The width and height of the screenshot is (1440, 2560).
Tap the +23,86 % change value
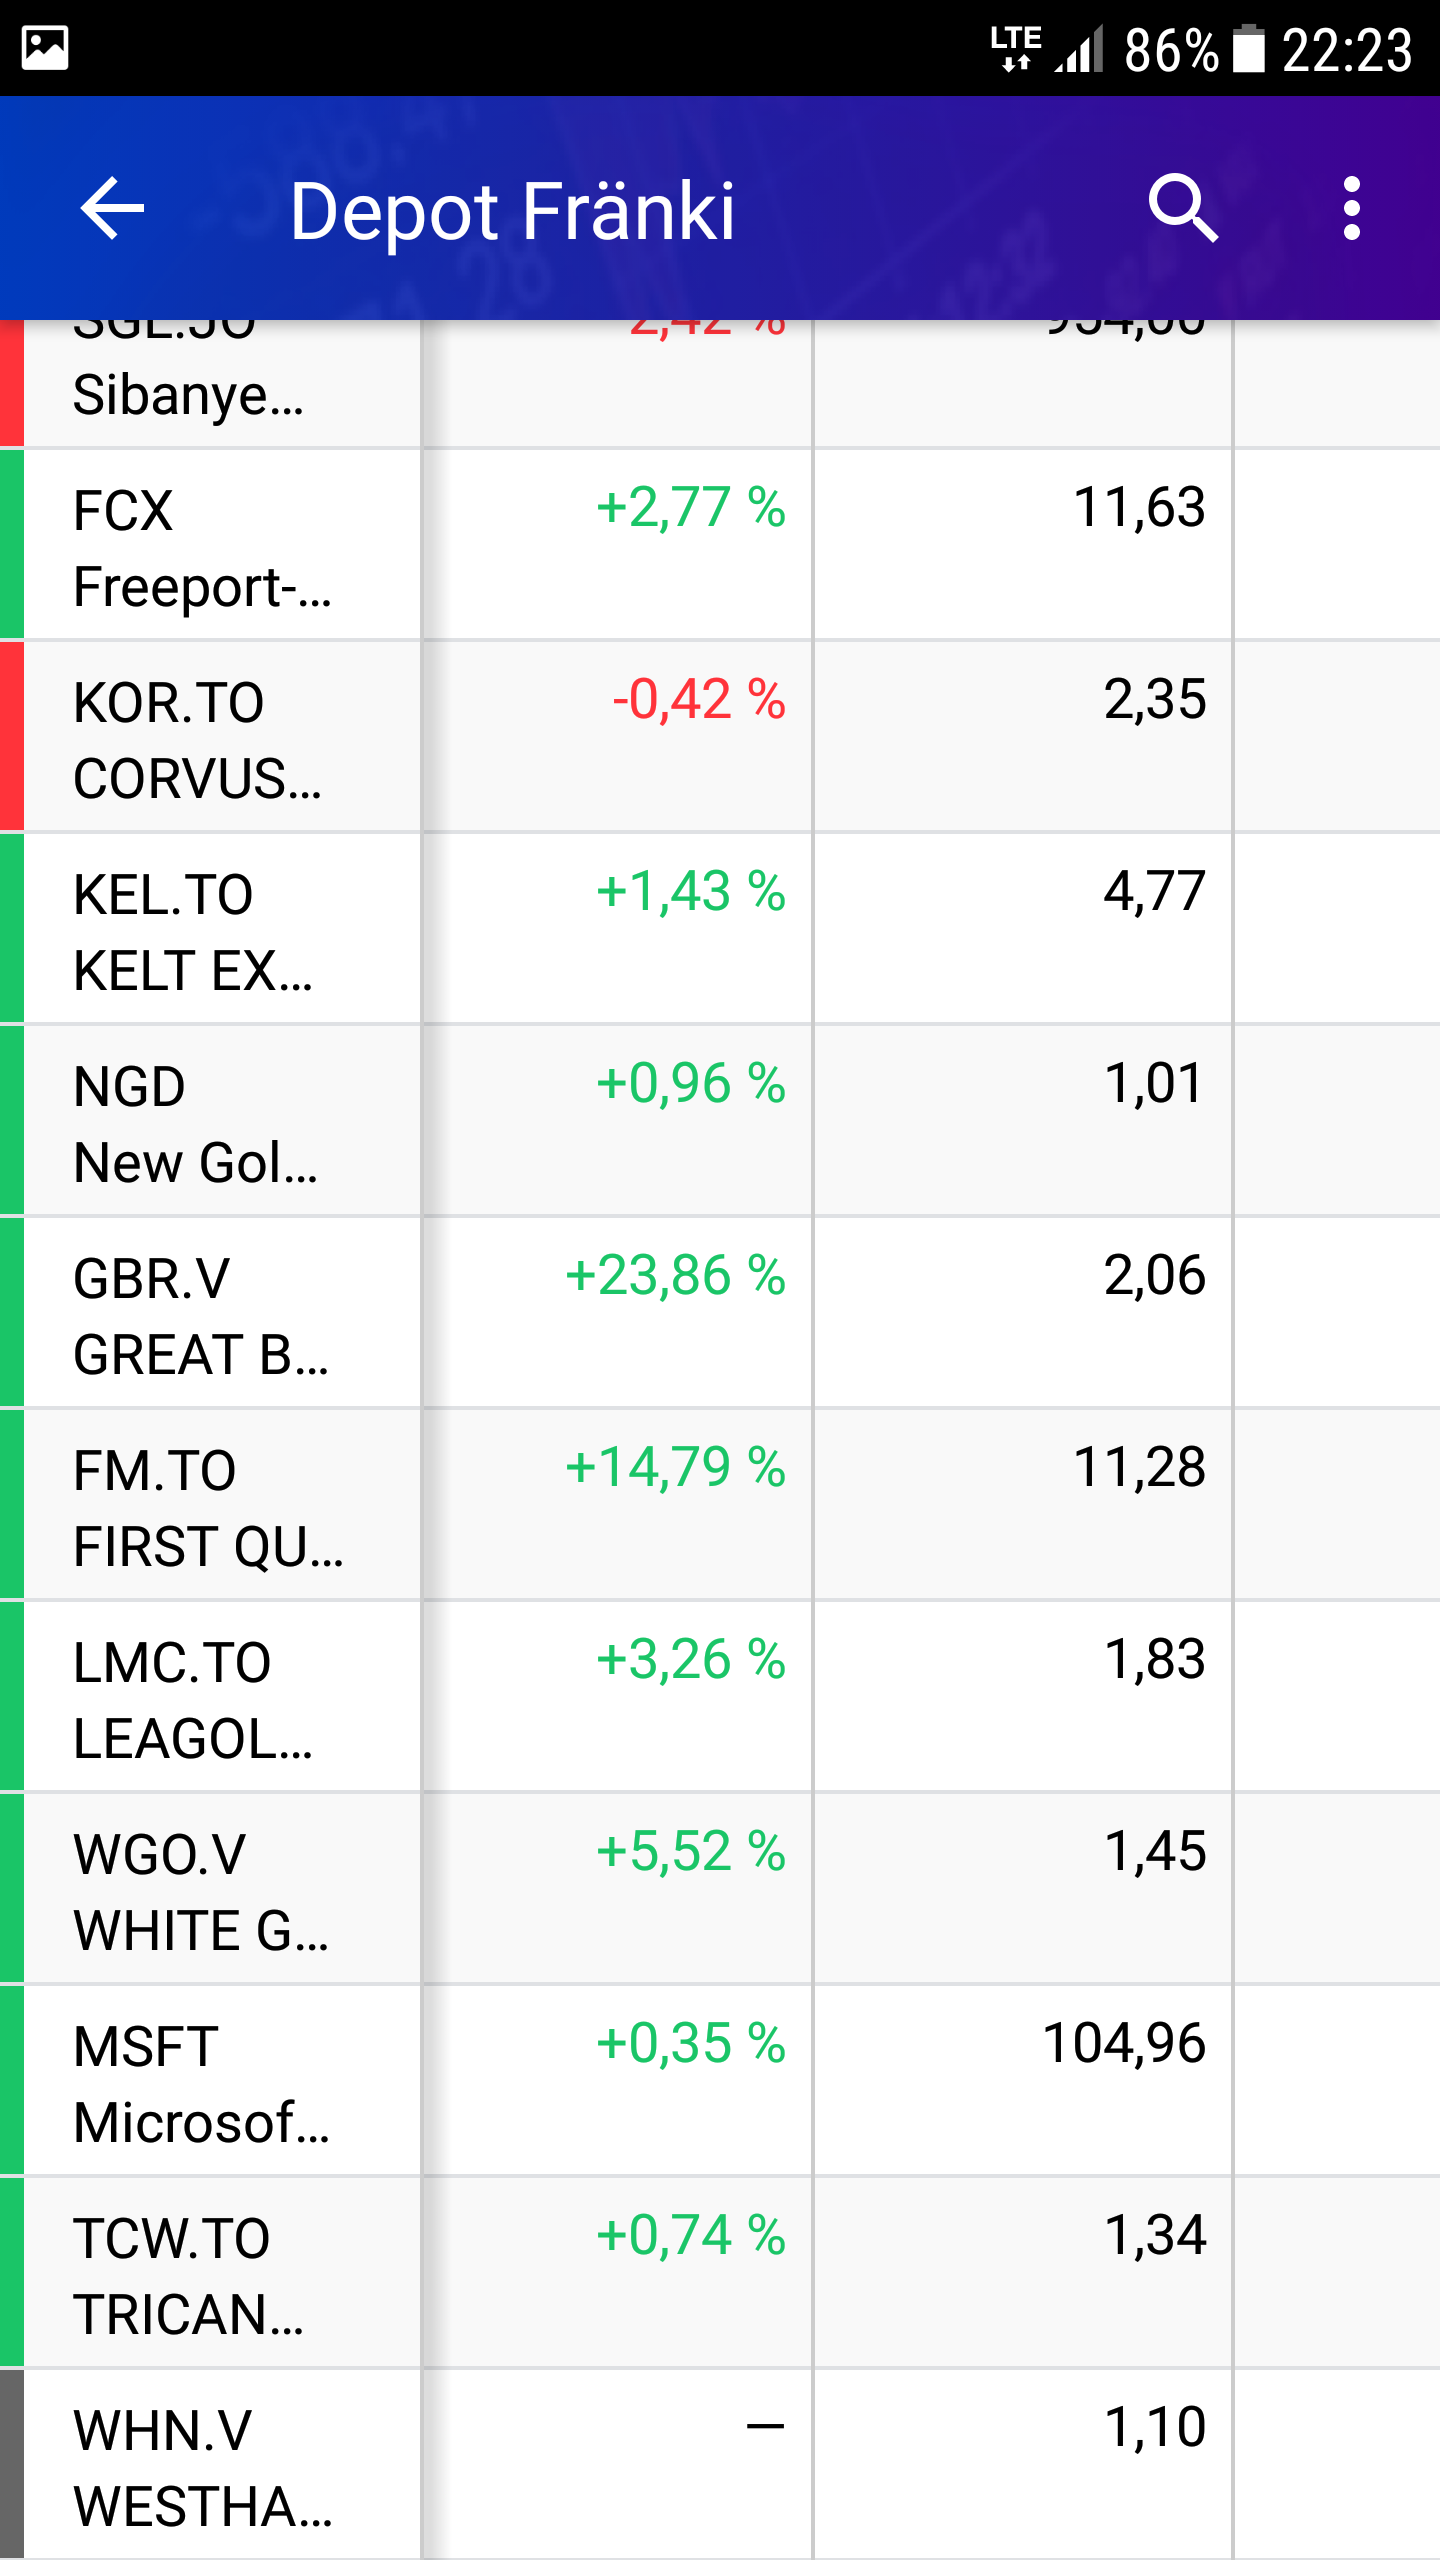point(676,1276)
